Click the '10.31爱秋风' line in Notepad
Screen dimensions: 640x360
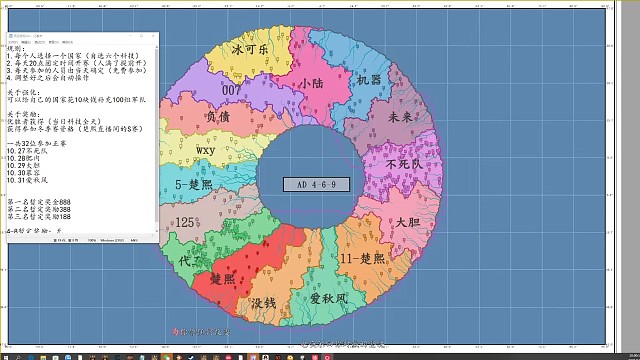[x=27, y=180]
